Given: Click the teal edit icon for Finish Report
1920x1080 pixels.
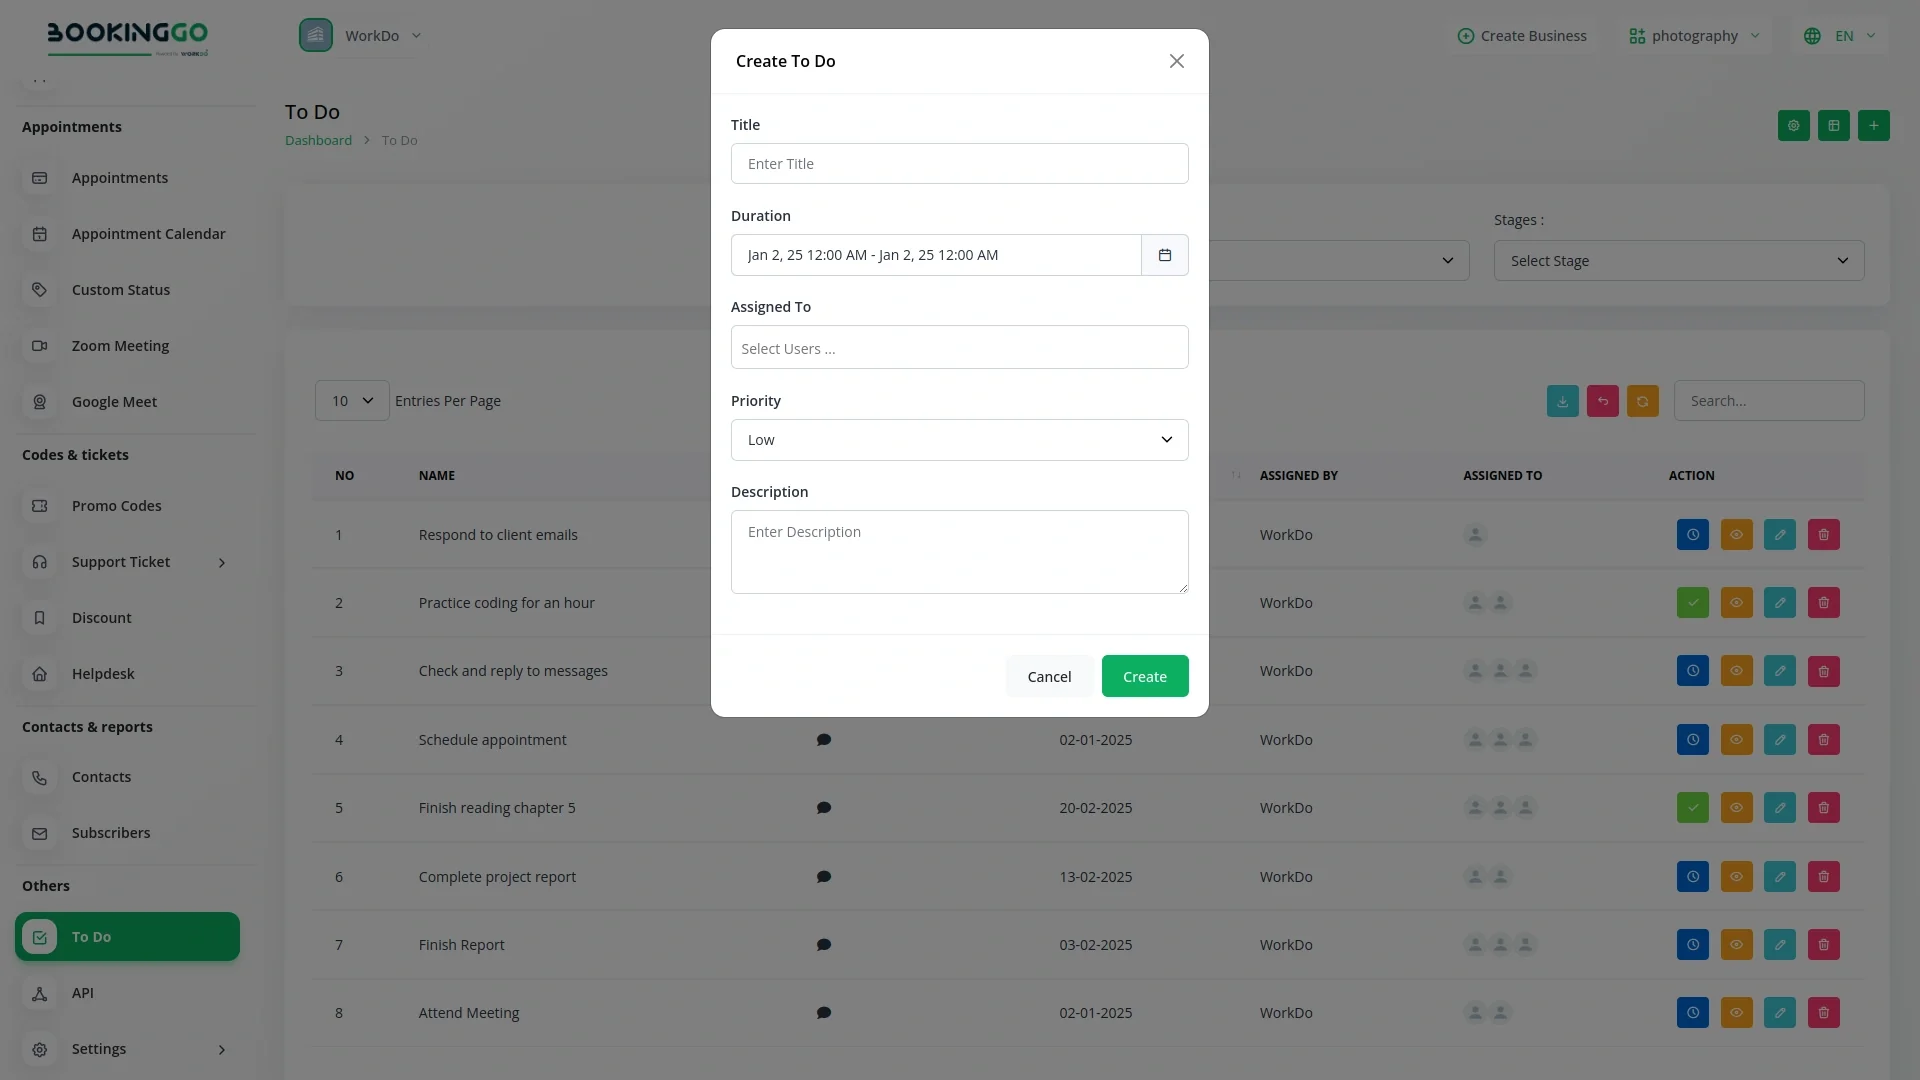Looking at the screenshot, I should 1779,945.
